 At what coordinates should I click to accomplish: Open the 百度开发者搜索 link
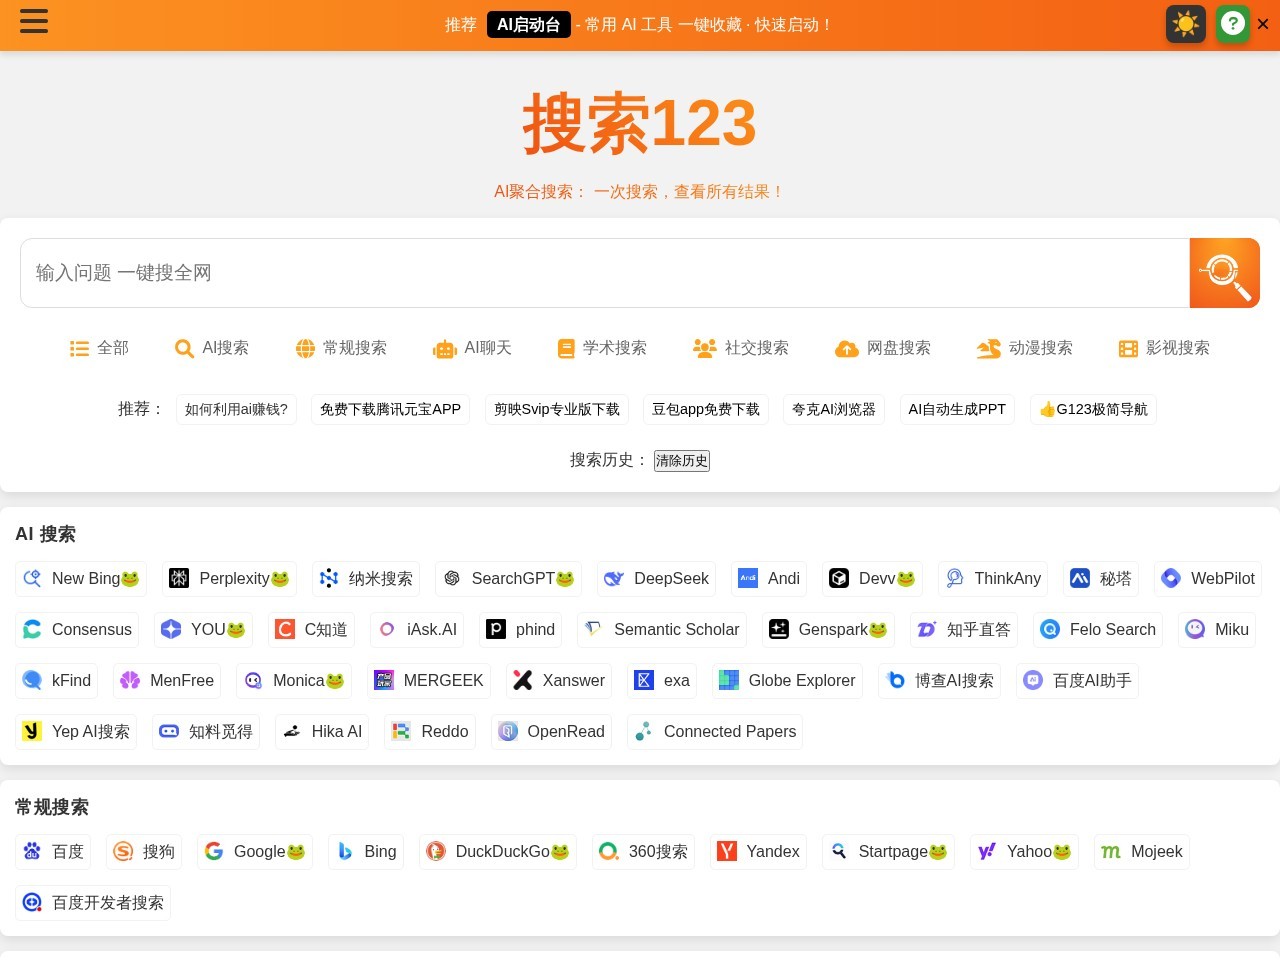[x=93, y=902]
